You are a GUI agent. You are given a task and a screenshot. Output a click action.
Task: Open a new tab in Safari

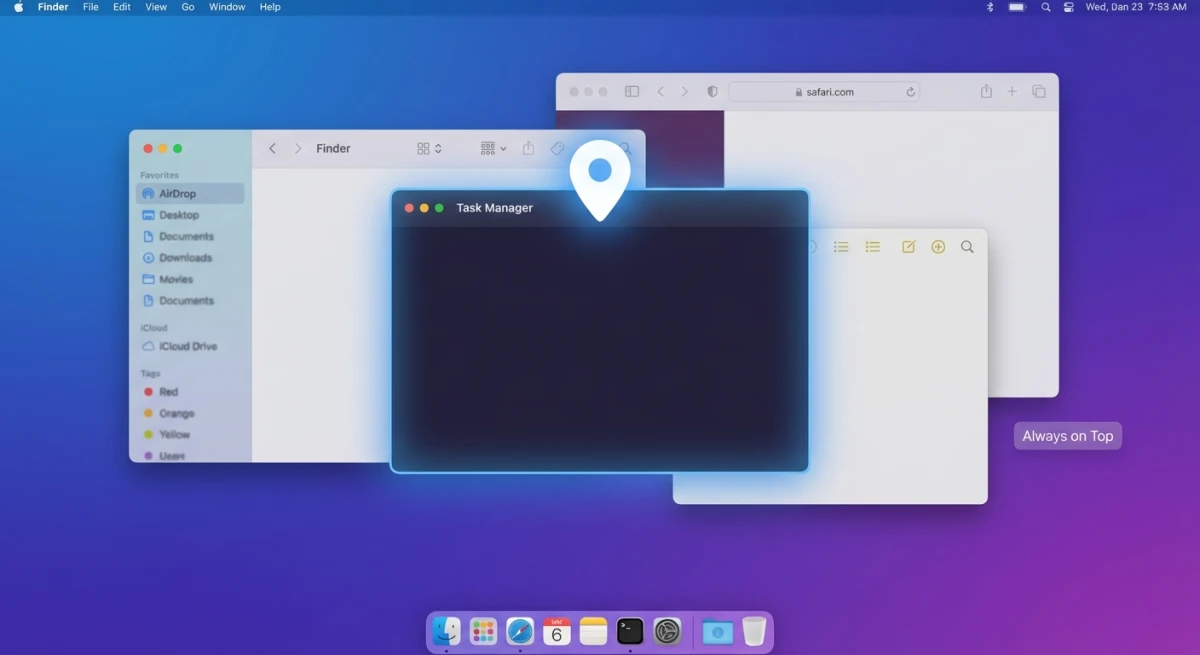pyautogui.click(x=1012, y=91)
